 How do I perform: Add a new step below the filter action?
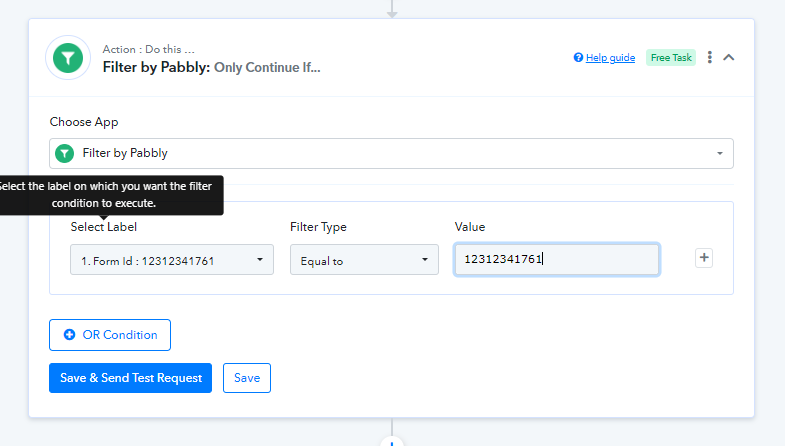[x=392, y=441]
